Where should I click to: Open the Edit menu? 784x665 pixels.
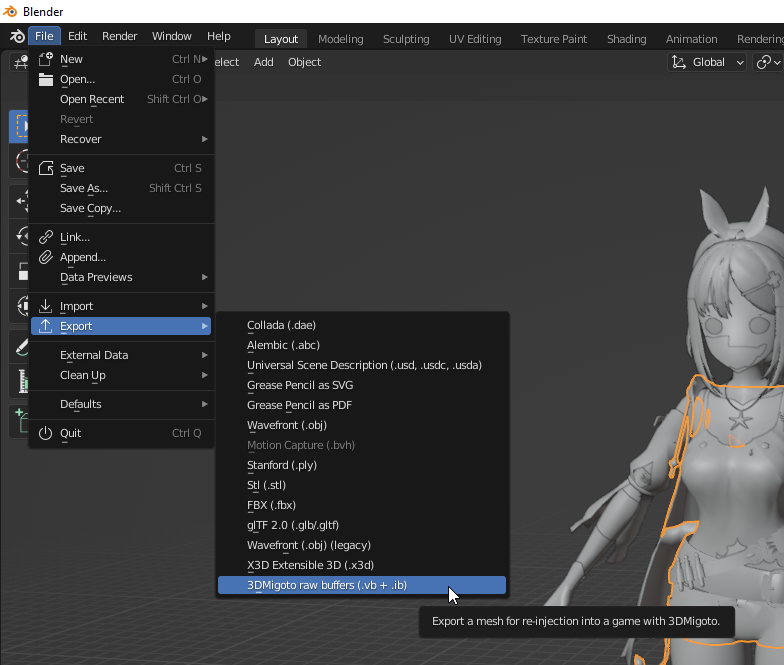point(77,36)
